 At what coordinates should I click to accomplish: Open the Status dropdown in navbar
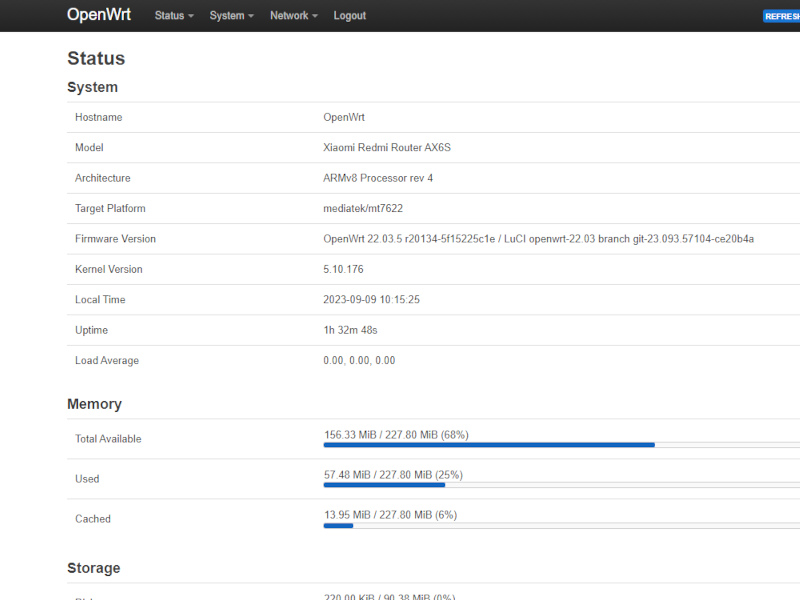coord(174,16)
